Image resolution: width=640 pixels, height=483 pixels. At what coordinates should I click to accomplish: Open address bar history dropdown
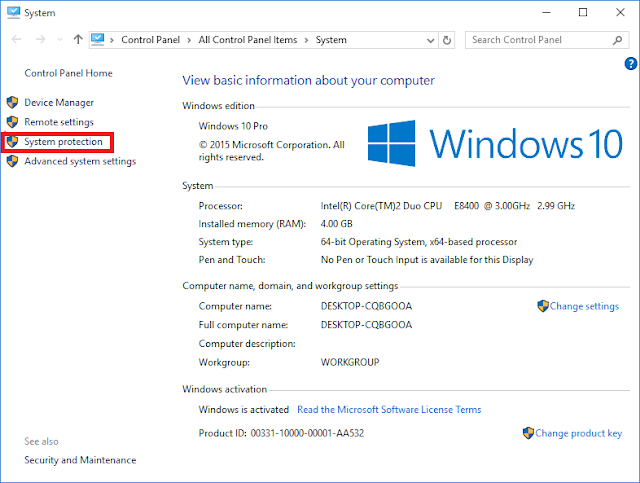[x=430, y=40]
